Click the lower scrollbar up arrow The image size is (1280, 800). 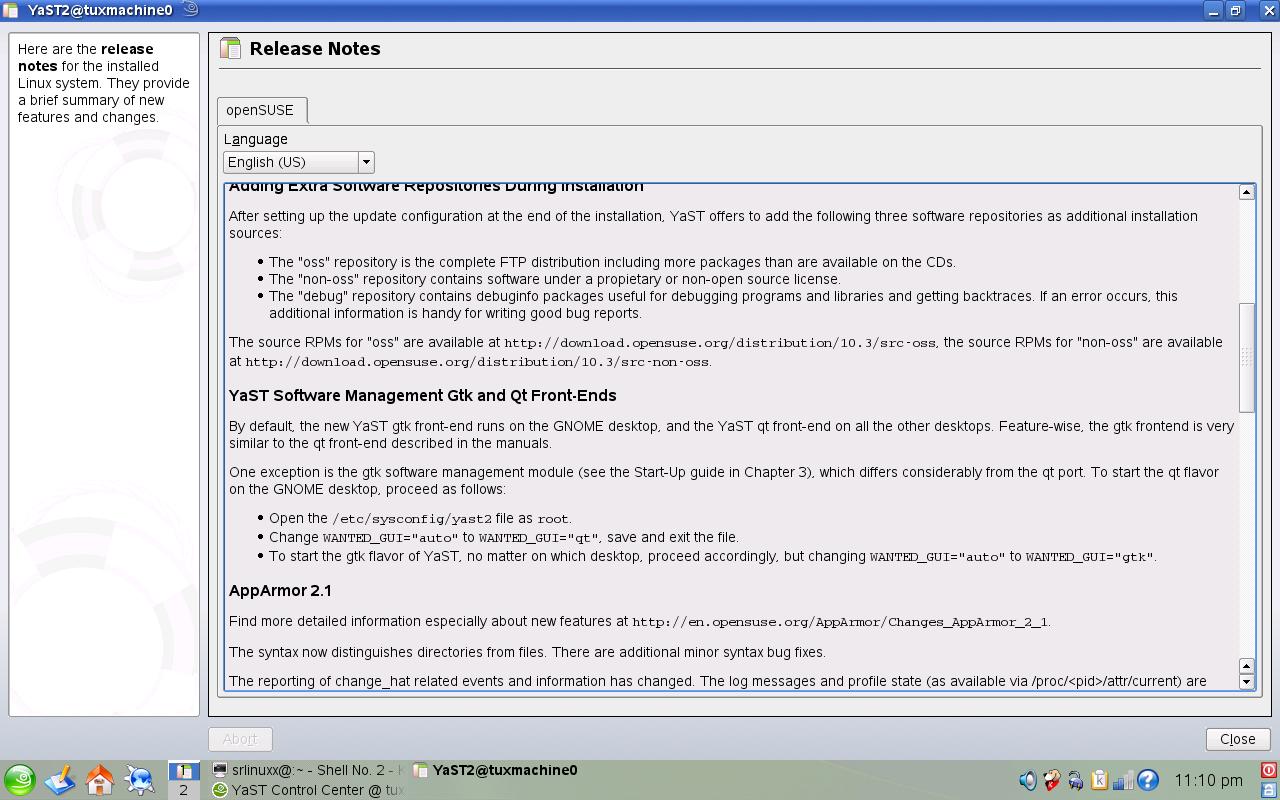1247,666
